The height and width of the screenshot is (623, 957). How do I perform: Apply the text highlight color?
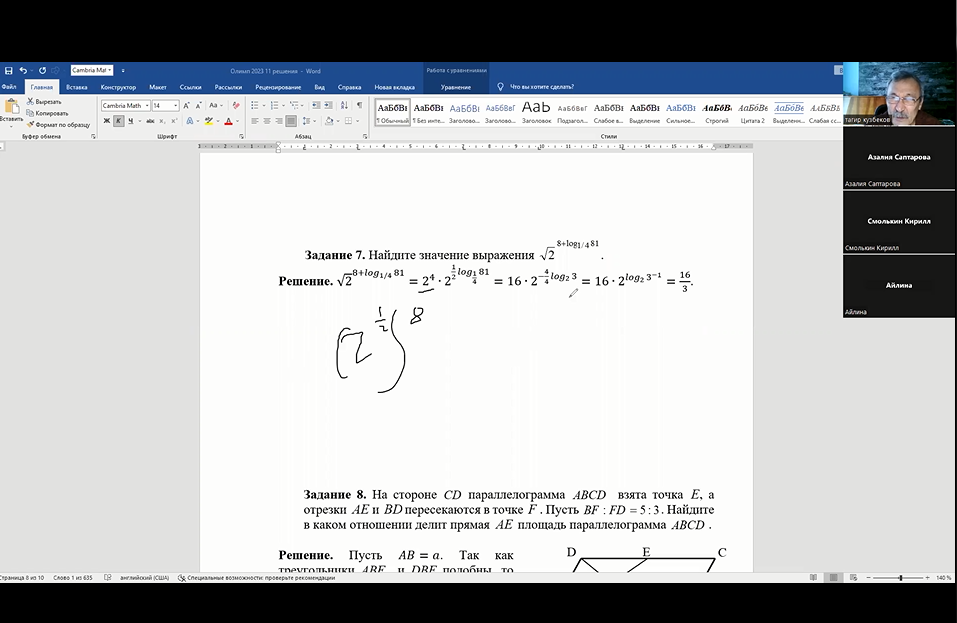[x=208, y=121]
